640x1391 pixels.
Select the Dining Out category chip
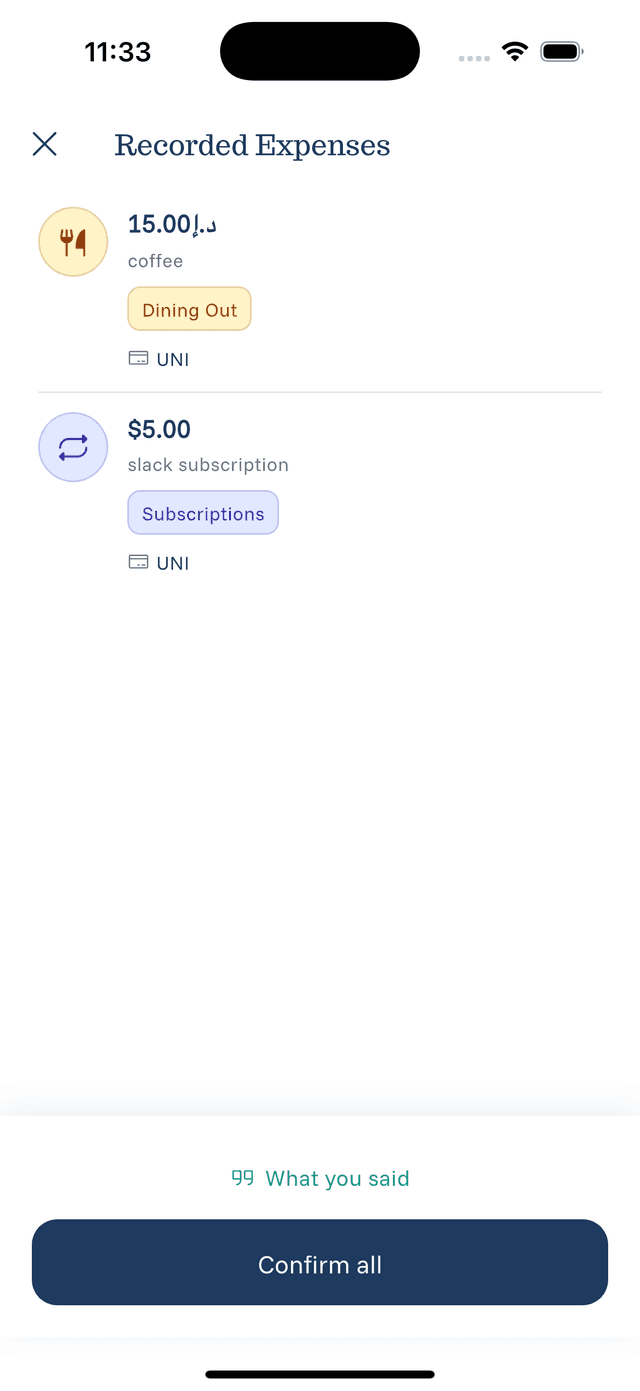[189, 308]
